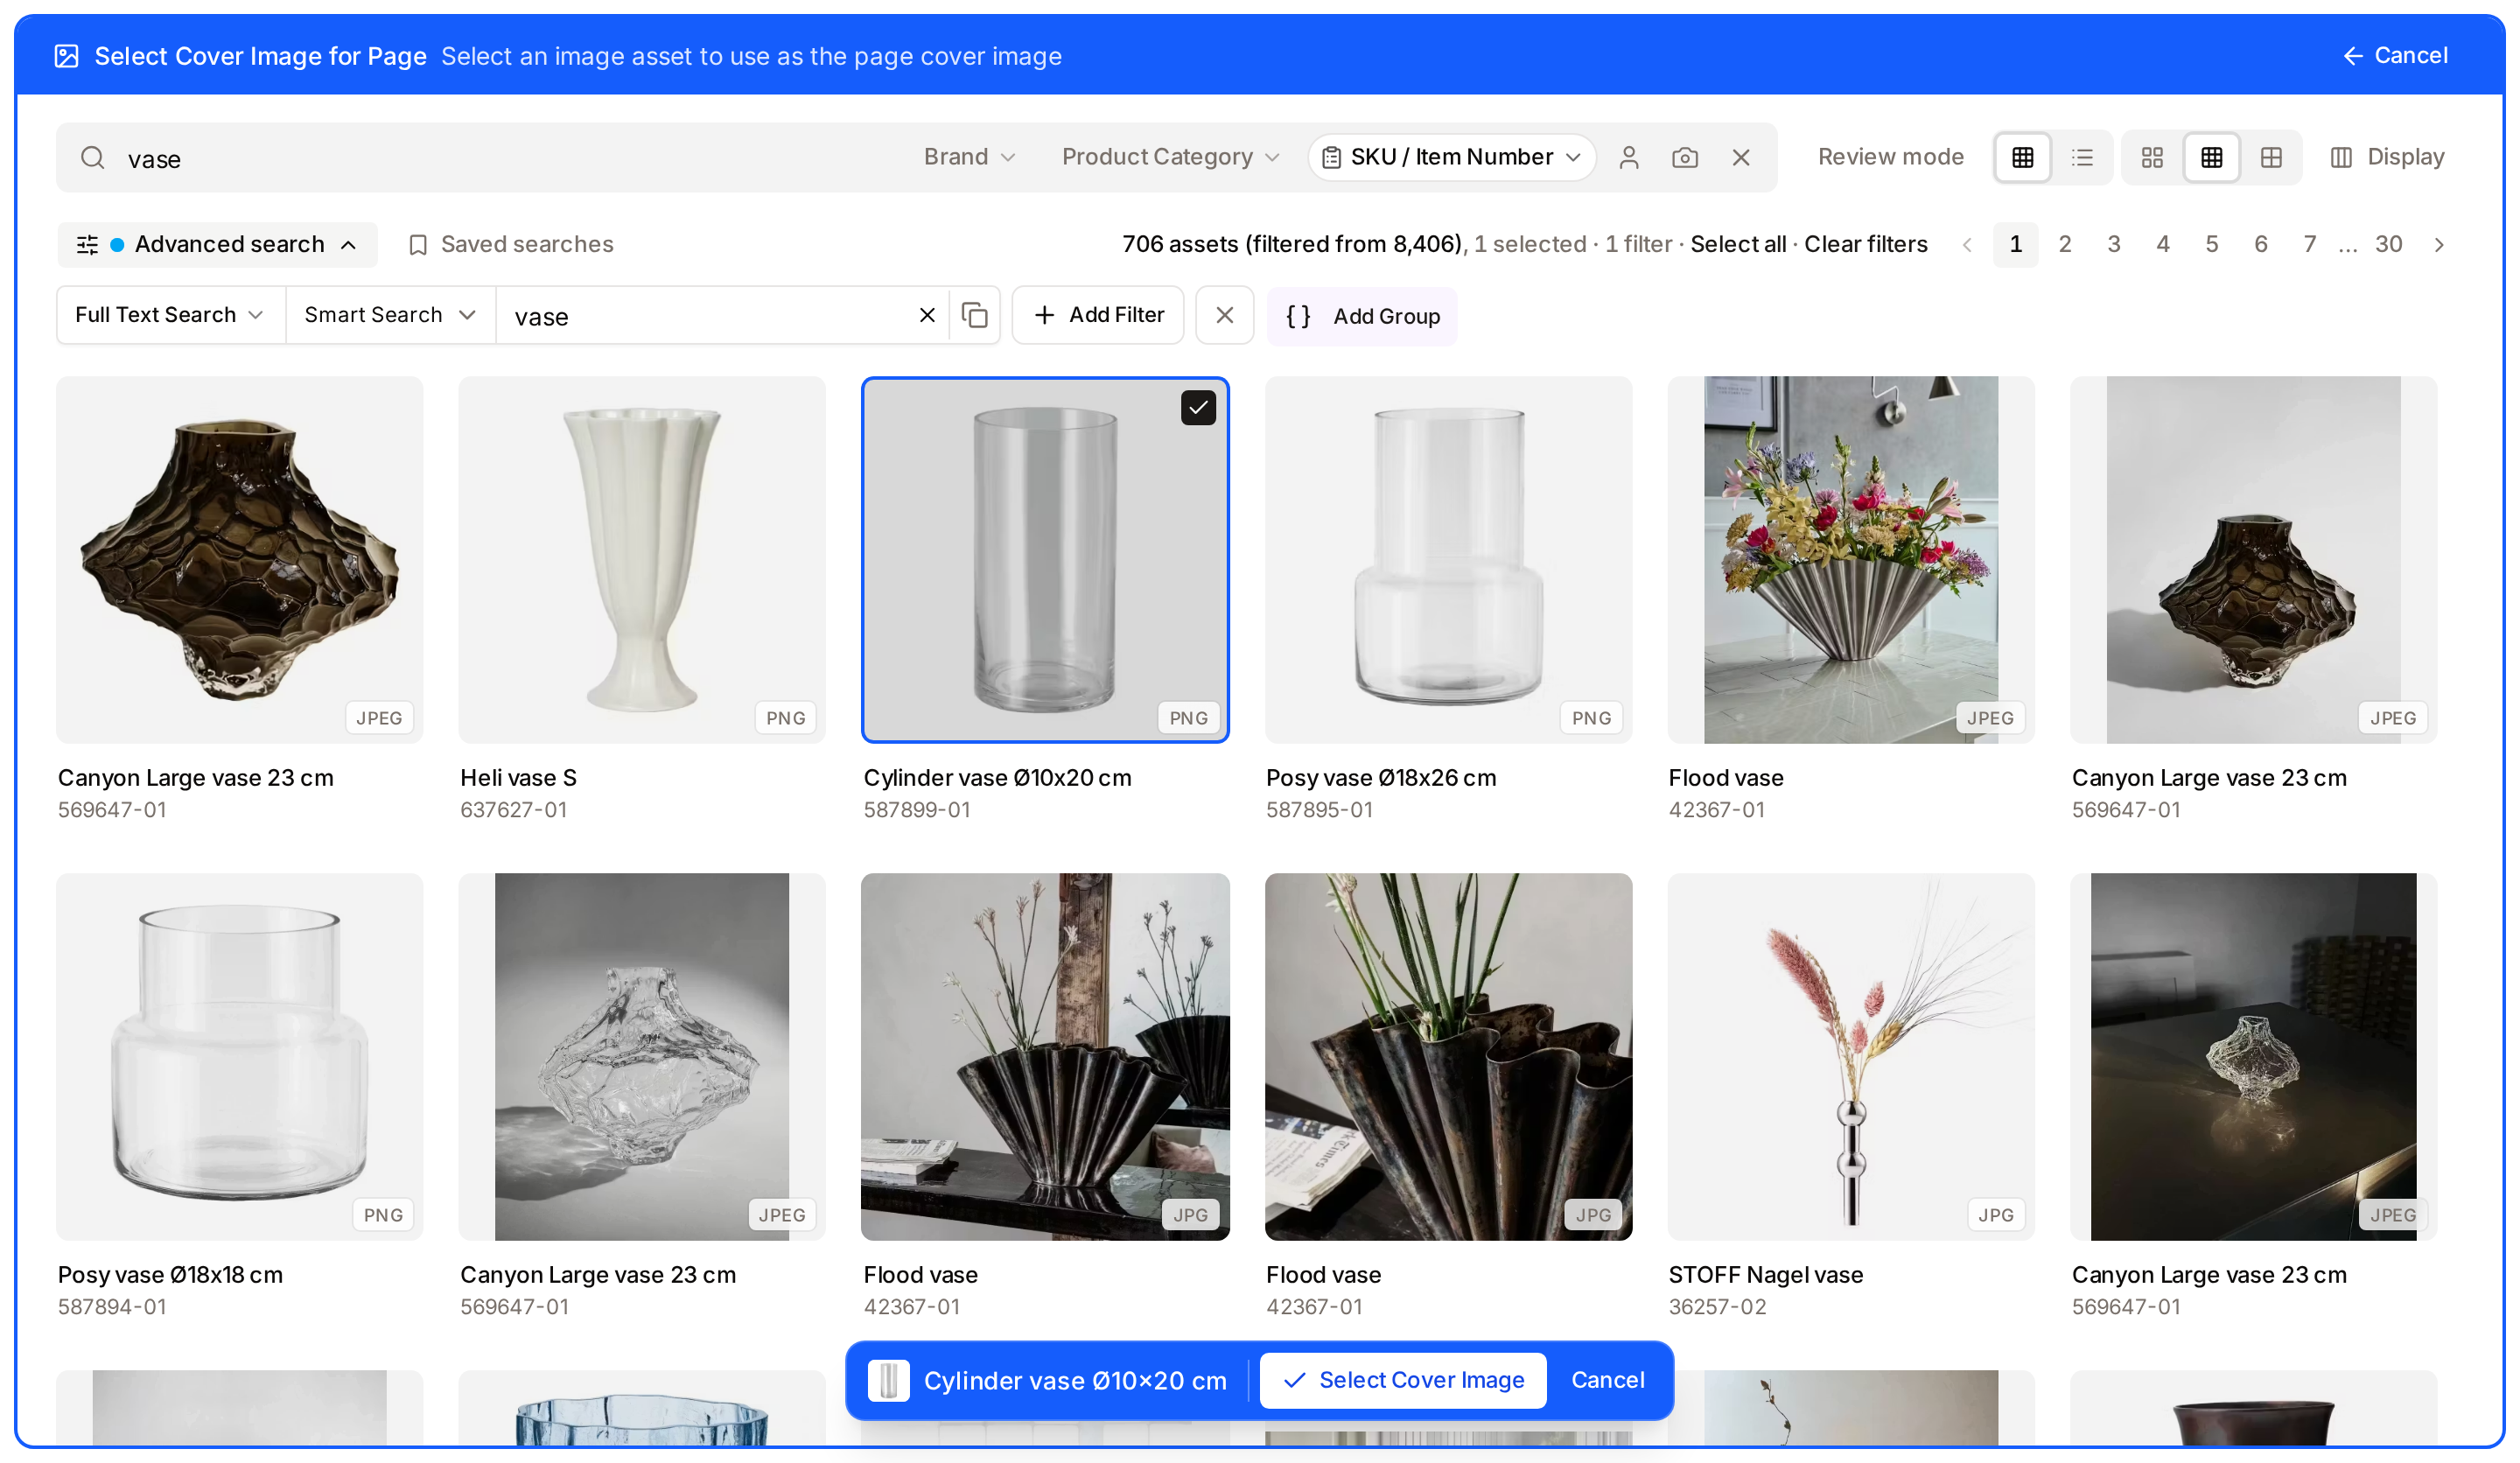The height and width of the screenshot is (1463, 2520).
Task: Click the Cylinder vase Ø10x20 cm title
Action: click(x=997, y=778)
